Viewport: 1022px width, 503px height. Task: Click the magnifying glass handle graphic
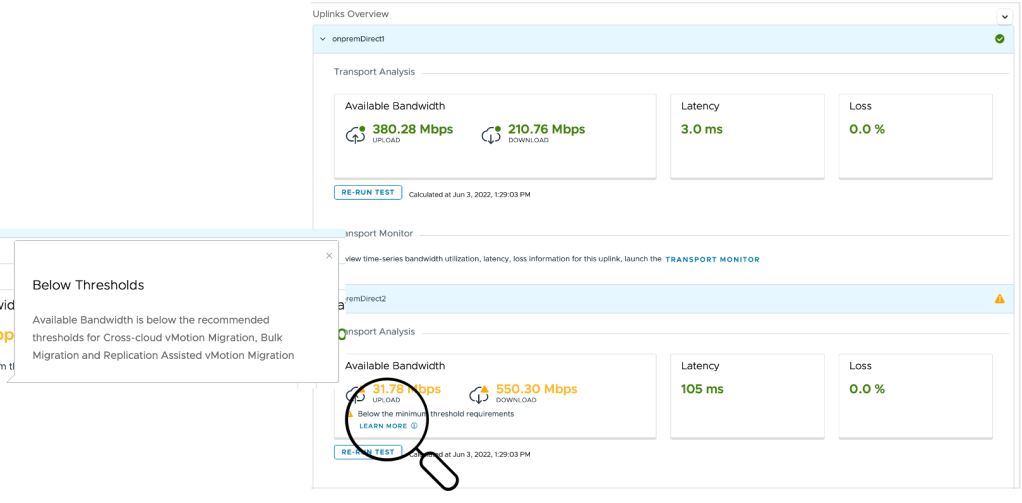click(x=439, y=470)
